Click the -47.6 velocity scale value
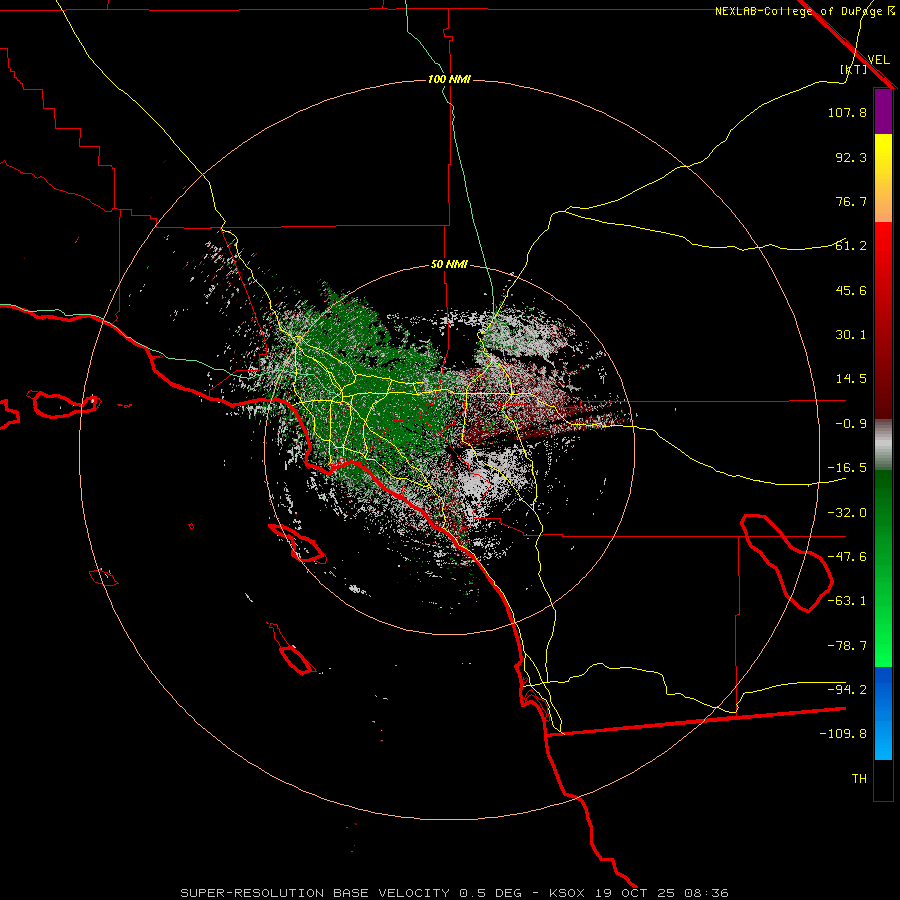The image size is (900, 900). click(847, 557)
